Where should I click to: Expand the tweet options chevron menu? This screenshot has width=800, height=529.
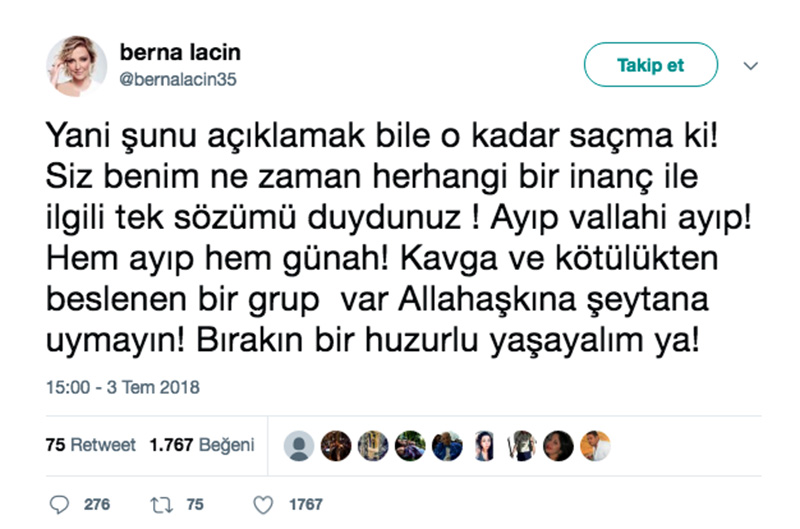(752, 66)
